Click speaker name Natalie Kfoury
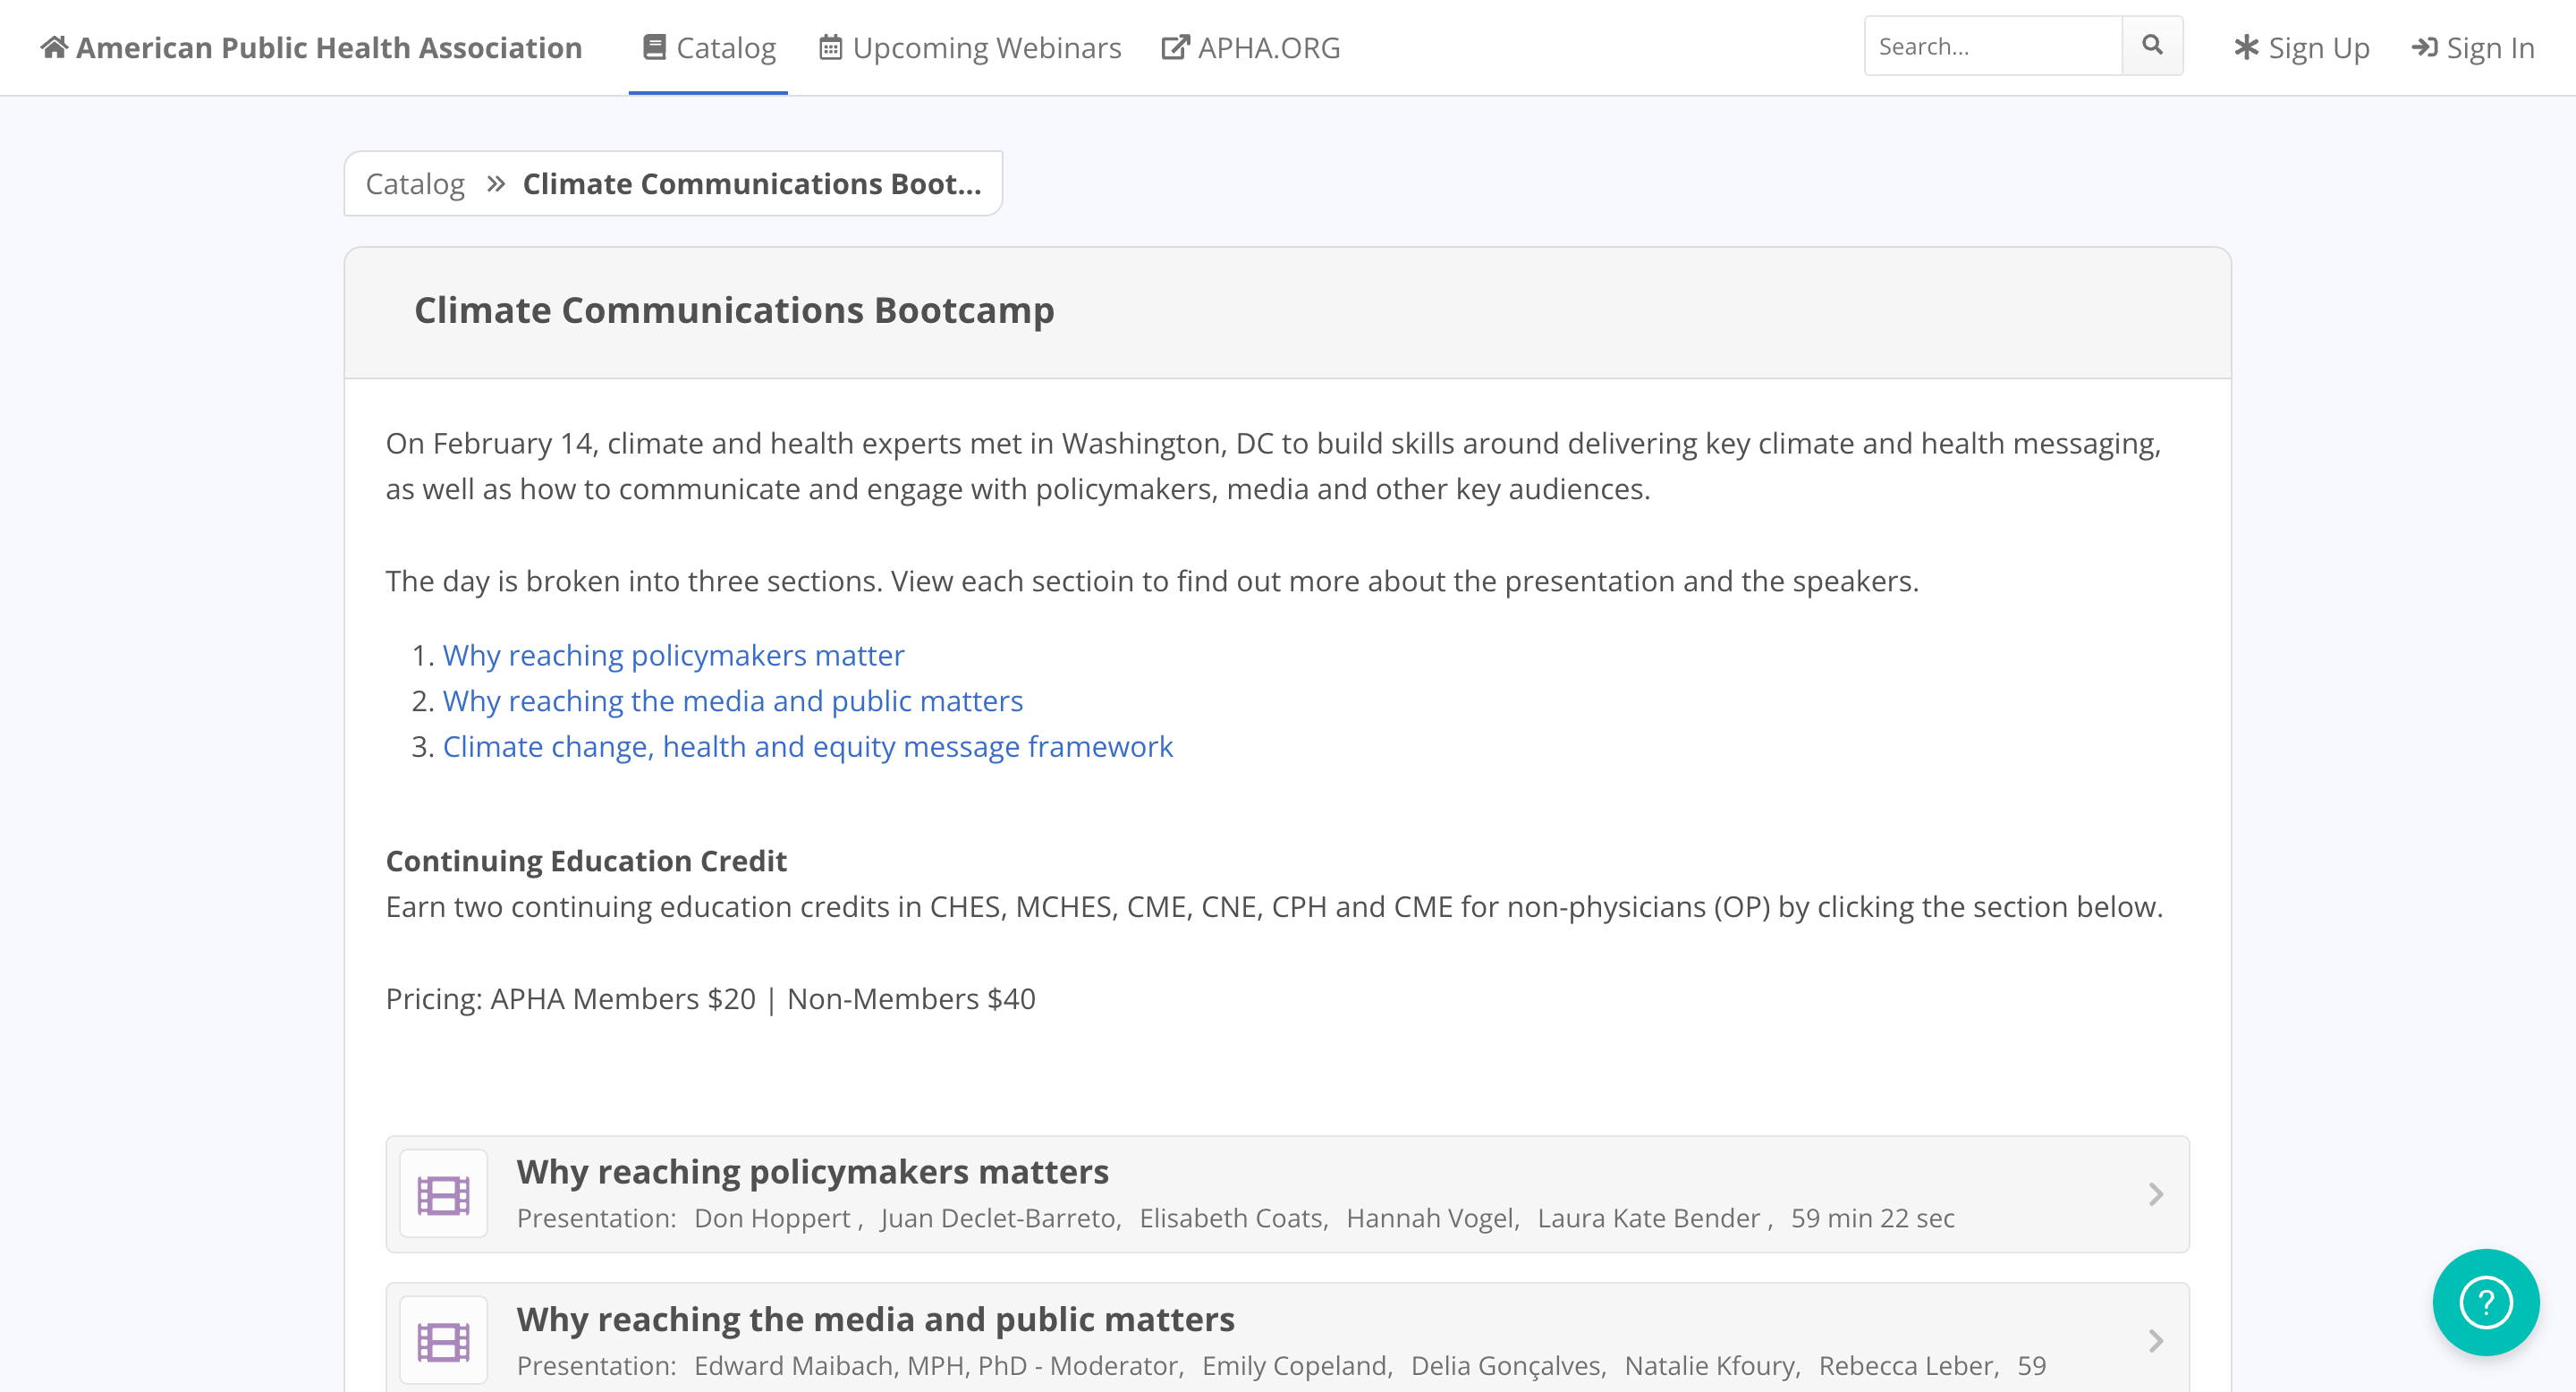The image size is (2576, 1392). pos(1710,1366)
